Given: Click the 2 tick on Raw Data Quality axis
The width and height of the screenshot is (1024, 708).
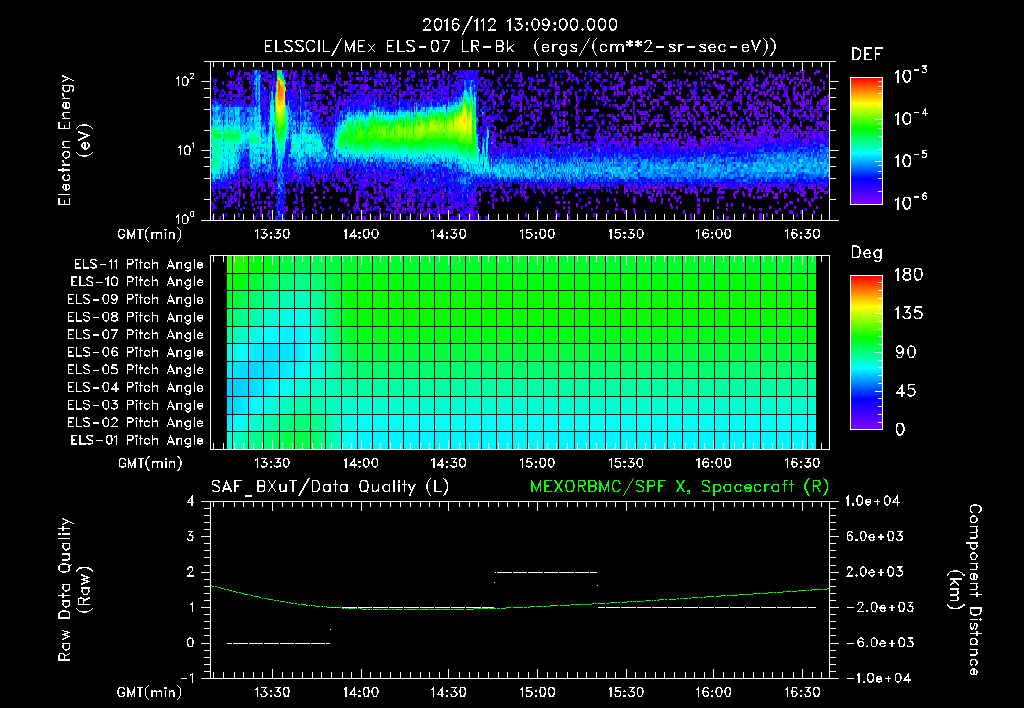Looking at the screenshot, I should (191, 572).
